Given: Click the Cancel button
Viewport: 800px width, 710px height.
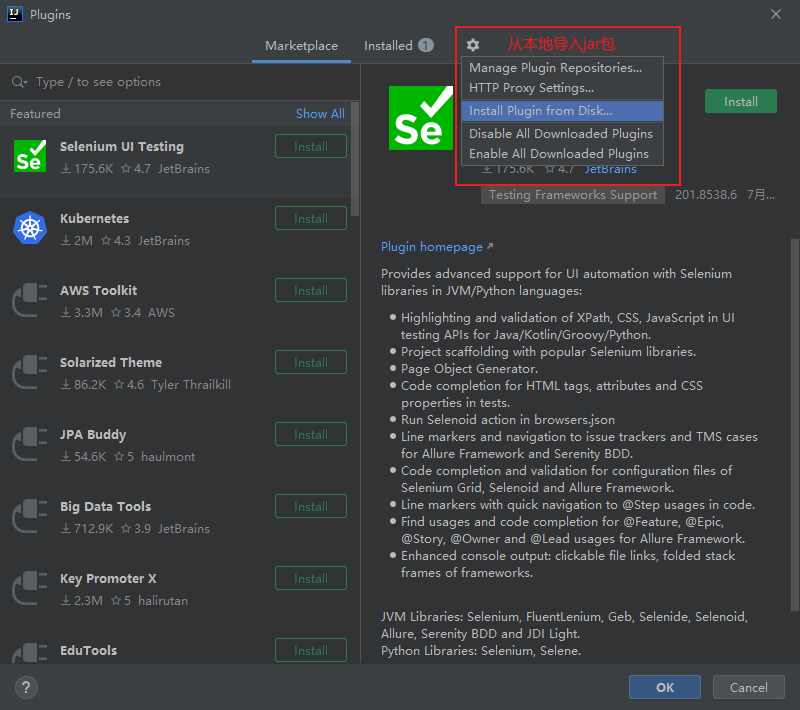Looking at the screenshot, I should tap(748, 687).
